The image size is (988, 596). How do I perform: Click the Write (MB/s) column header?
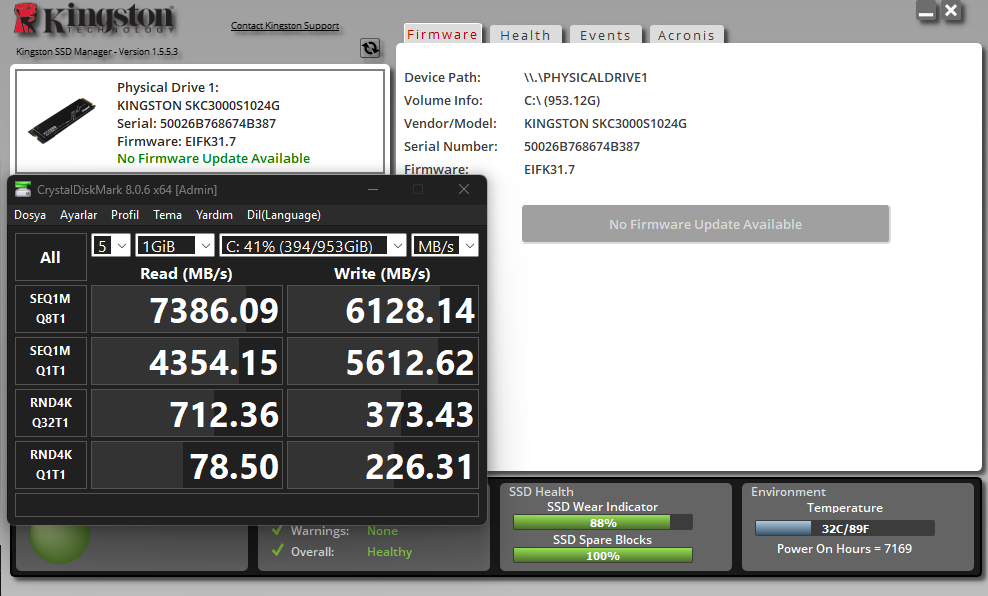(x=382, y=273)
